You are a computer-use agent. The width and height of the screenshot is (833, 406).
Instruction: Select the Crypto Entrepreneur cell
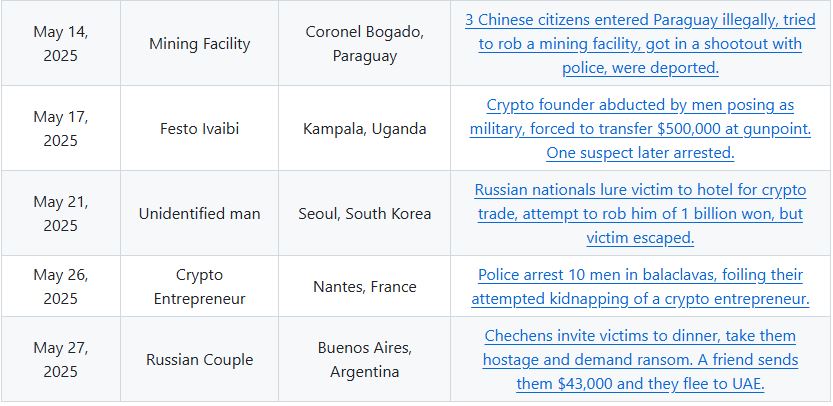pos(200,287)
